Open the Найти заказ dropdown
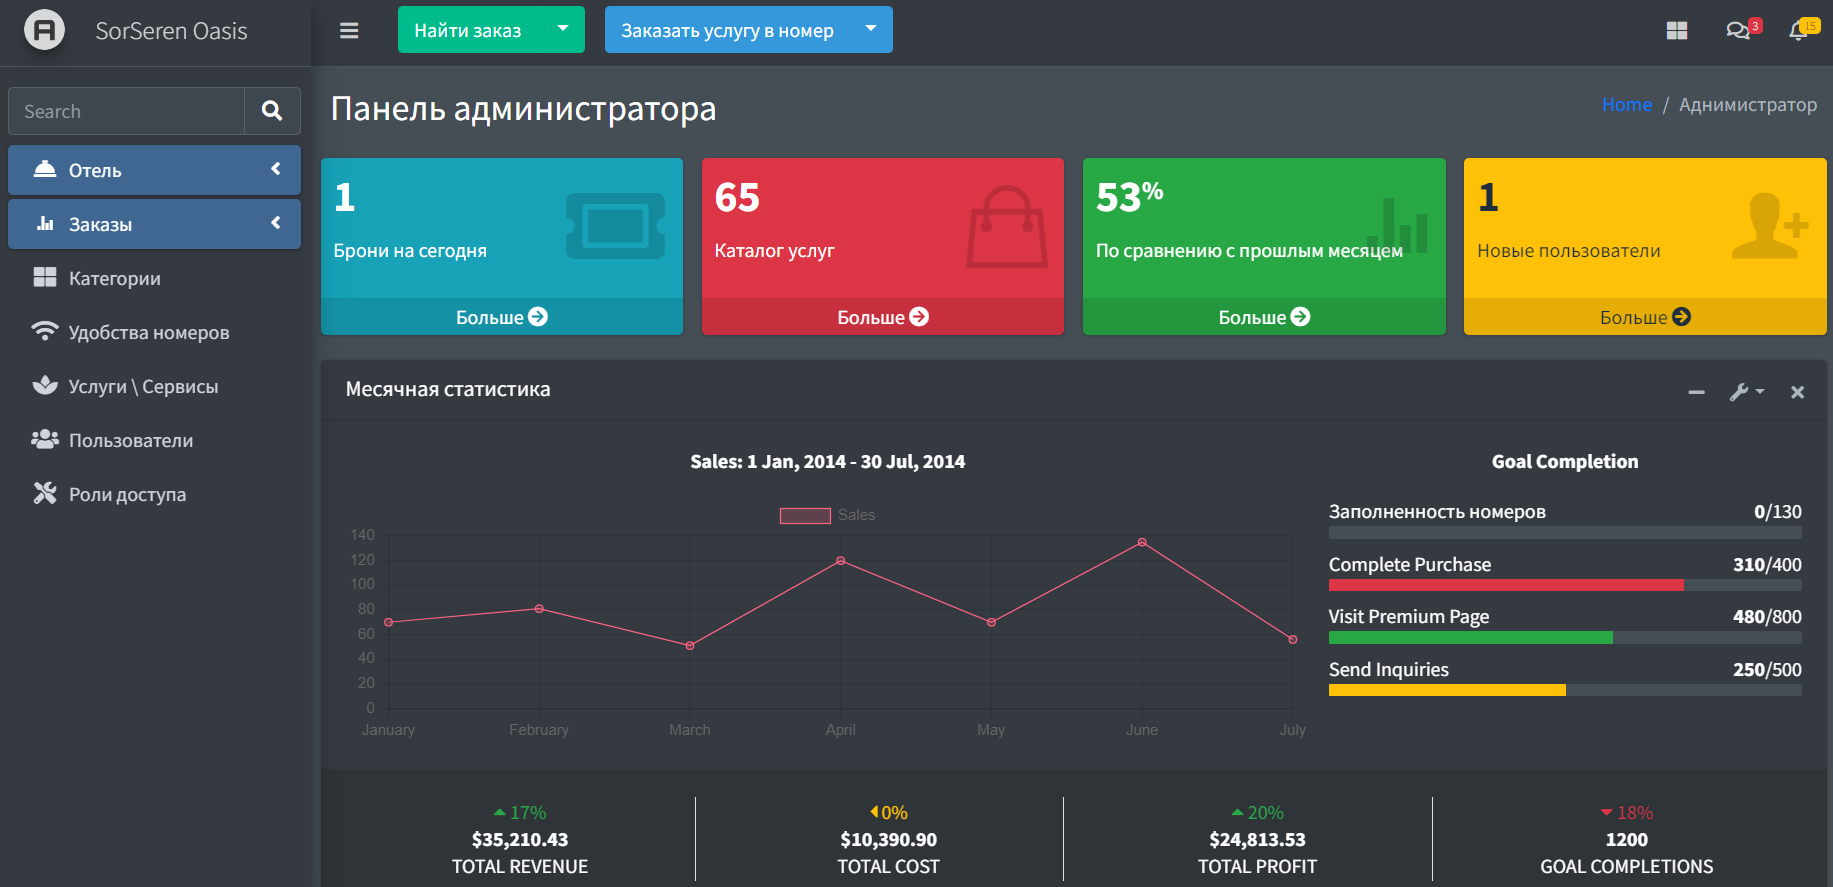Image resolution: width=1833 pixels, height=887 pixels. pyautogui.click(x=563, y=30)
